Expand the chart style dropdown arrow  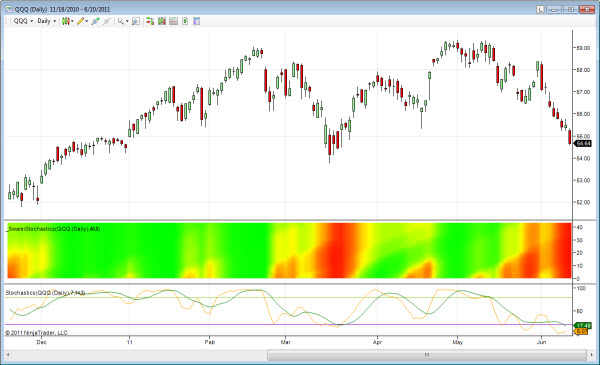[x=72, y=21]
